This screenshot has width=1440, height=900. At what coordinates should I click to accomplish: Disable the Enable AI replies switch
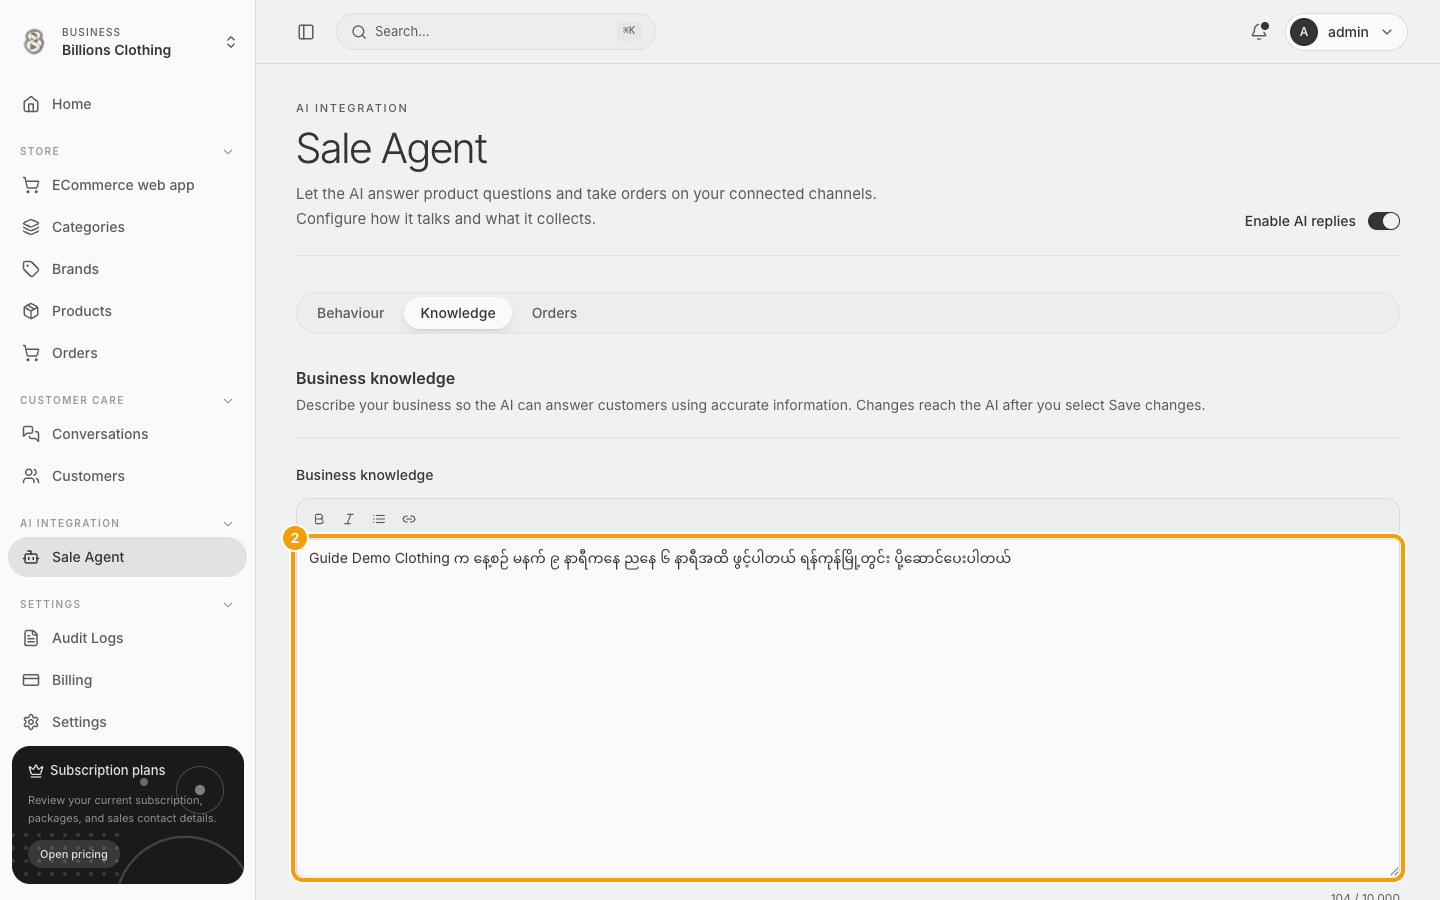click(x=1384, y=221)
